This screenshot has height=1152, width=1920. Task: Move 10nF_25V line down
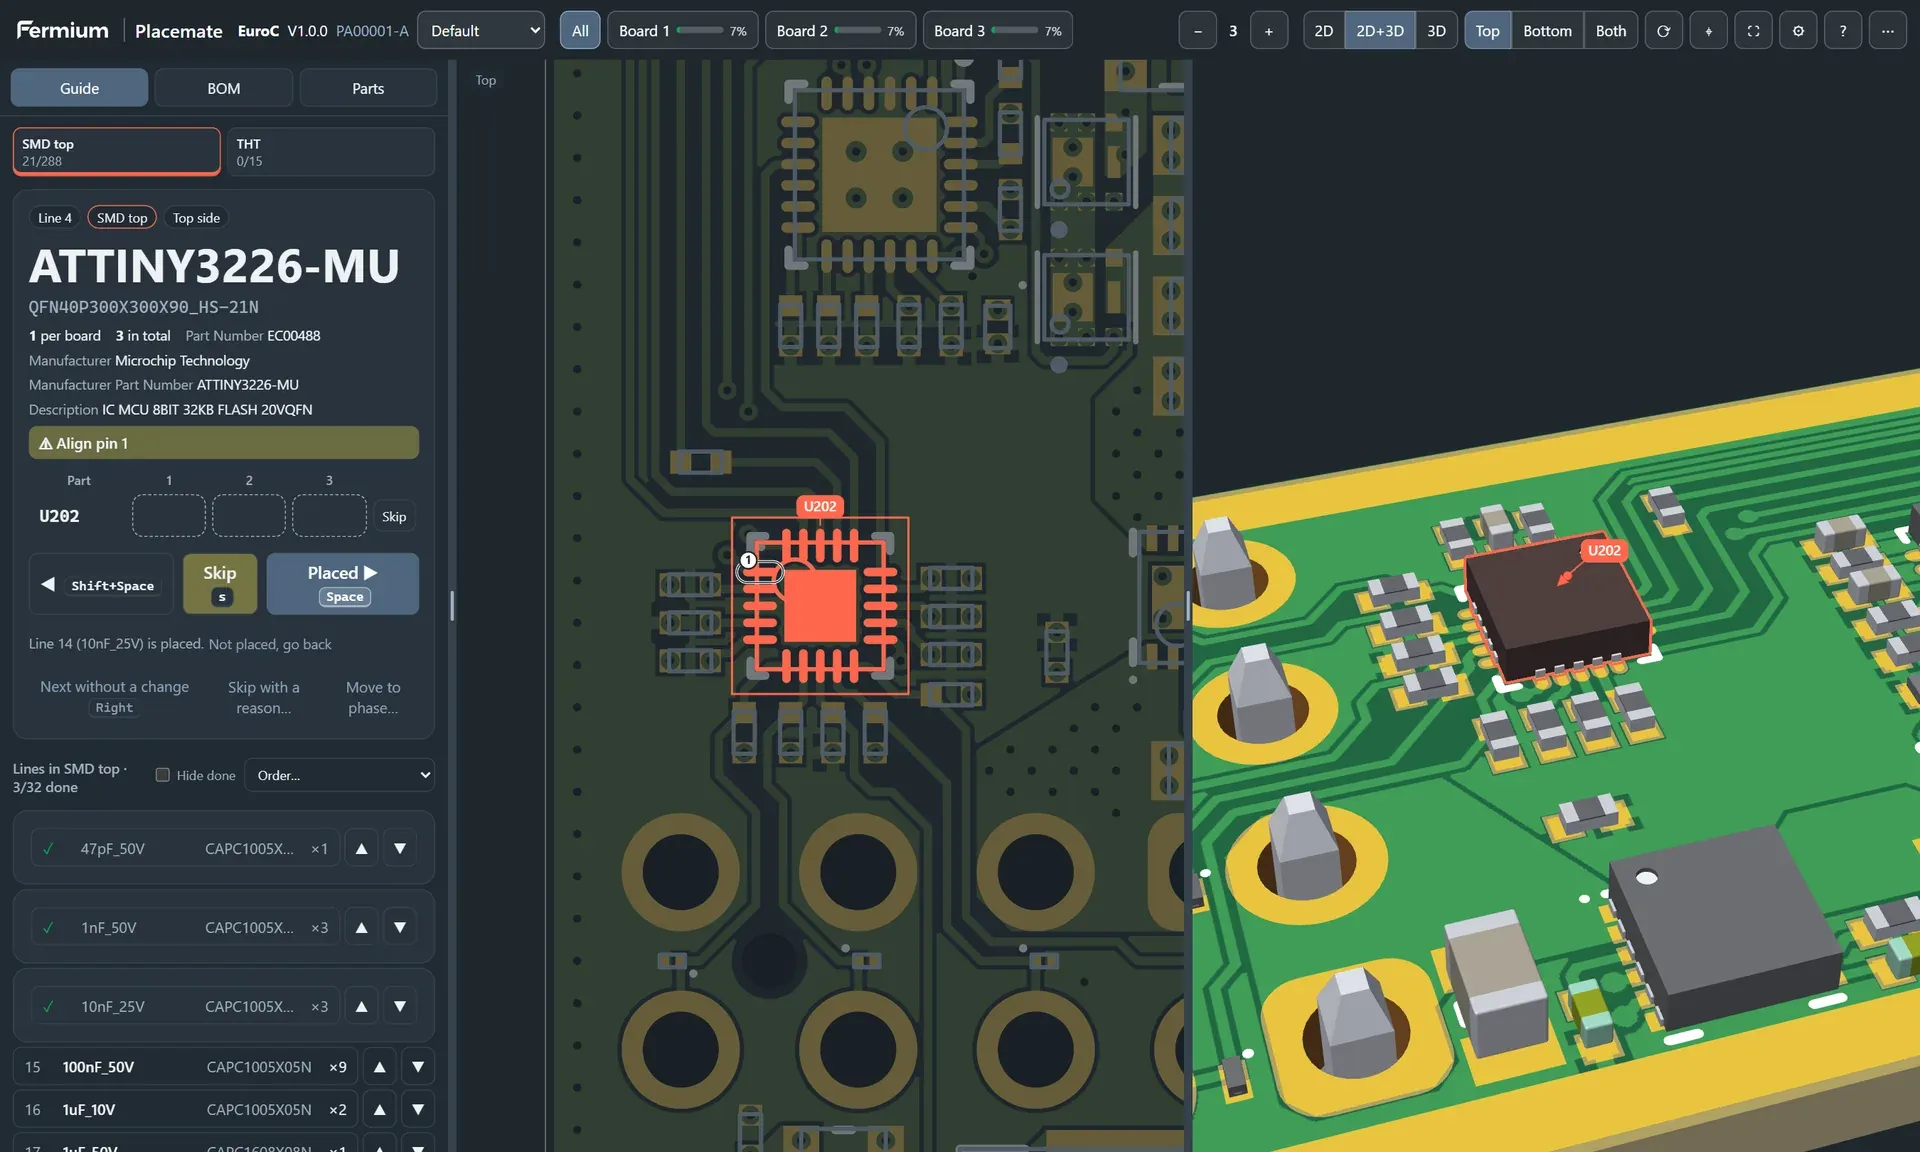pos(400,1006)
